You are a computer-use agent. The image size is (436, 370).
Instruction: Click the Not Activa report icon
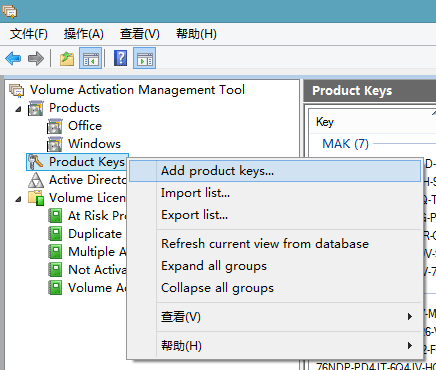click(55, 270)
